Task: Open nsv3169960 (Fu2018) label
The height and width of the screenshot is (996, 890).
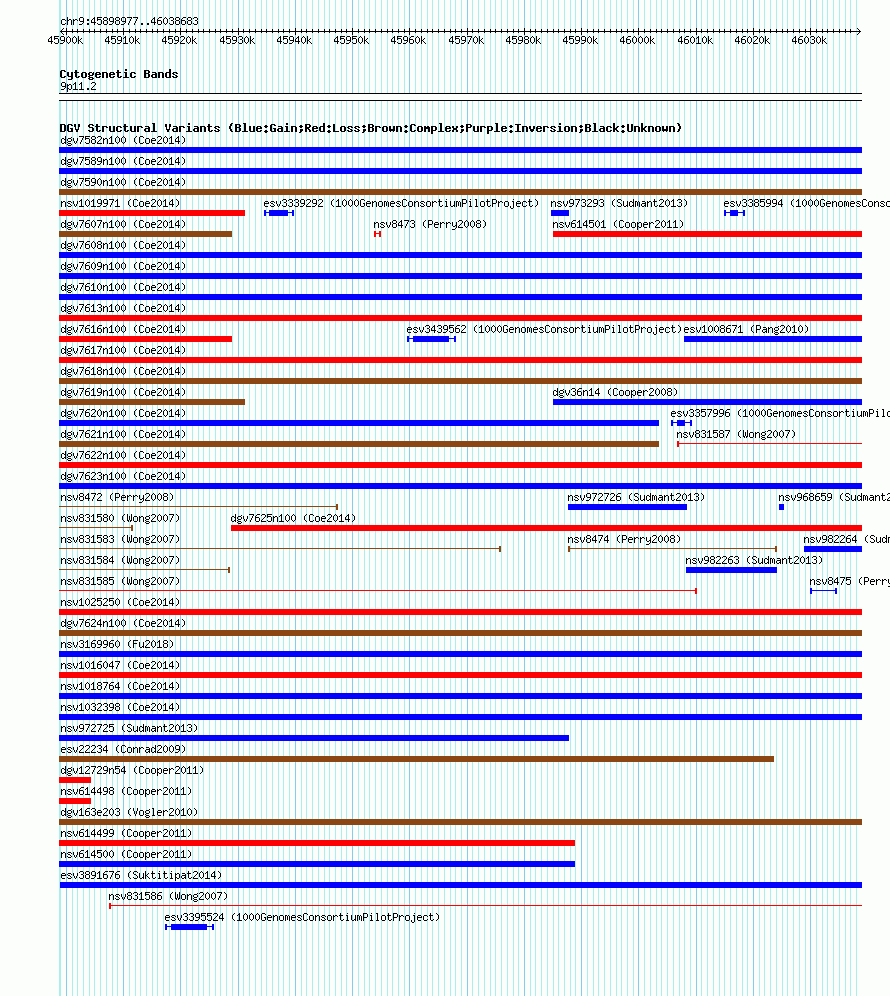Action: coord(117,643)
